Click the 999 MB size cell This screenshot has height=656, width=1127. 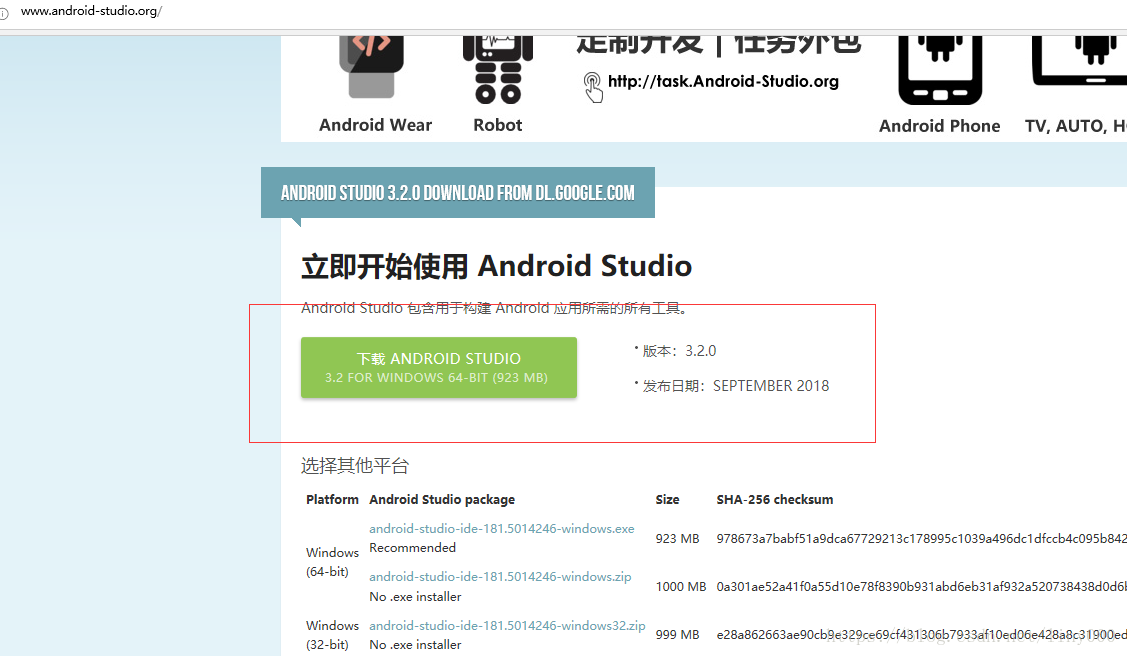(677, 634)
